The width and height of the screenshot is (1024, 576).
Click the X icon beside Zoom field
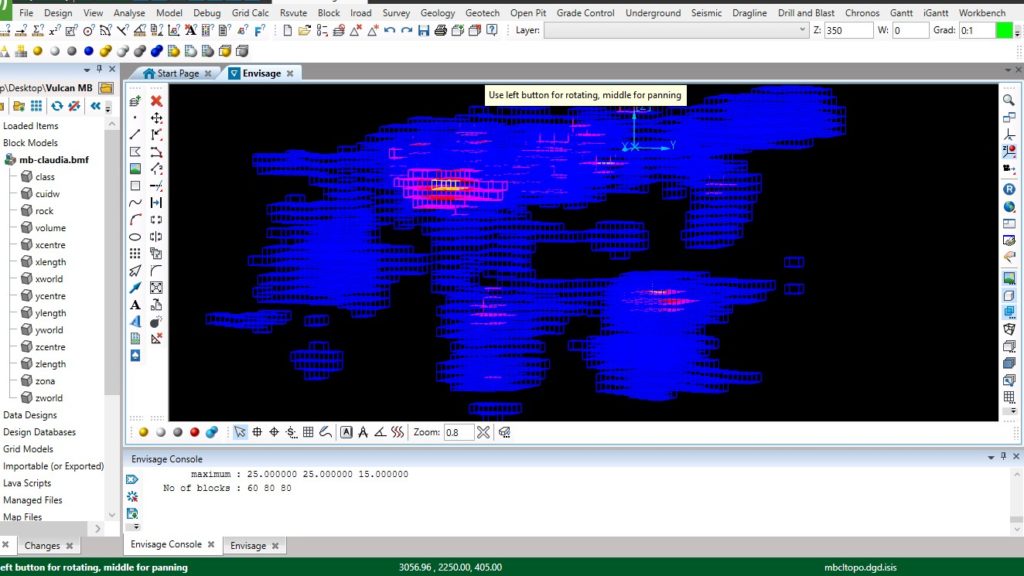click(483, 432)
